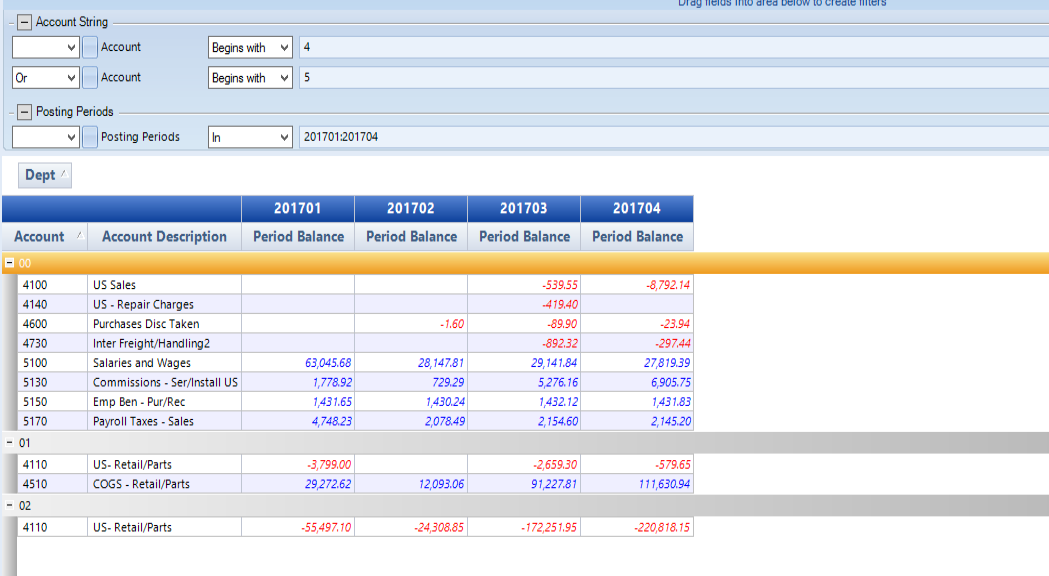Select the 201704 period column header

pos(637,208)
